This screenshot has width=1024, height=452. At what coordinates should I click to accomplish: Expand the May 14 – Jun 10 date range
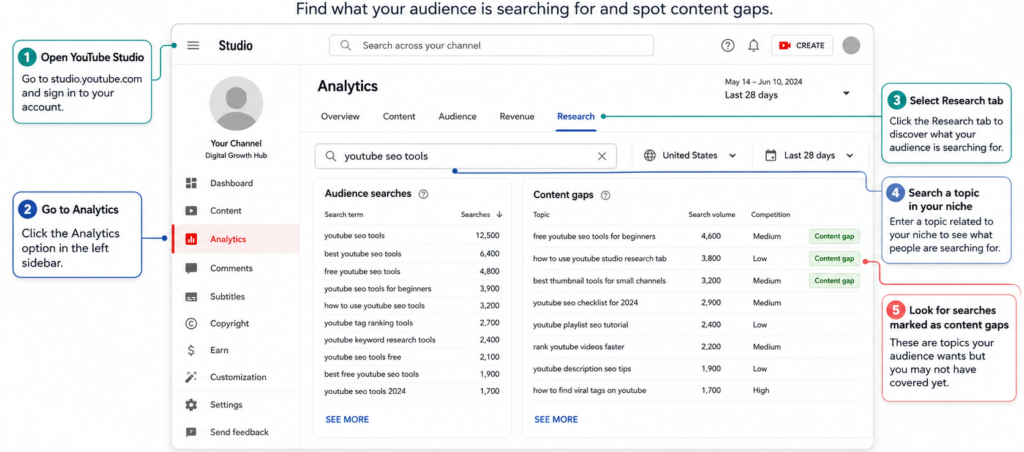[x=846, y=93]
